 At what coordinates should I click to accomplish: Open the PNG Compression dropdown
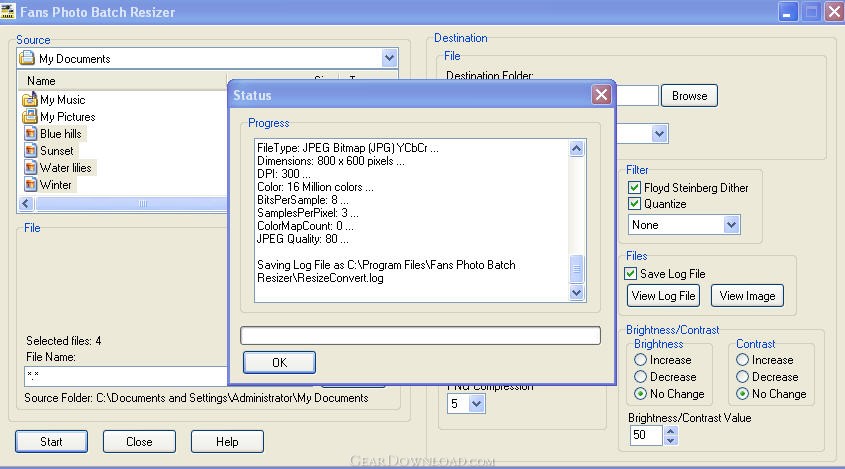[476, 403]
